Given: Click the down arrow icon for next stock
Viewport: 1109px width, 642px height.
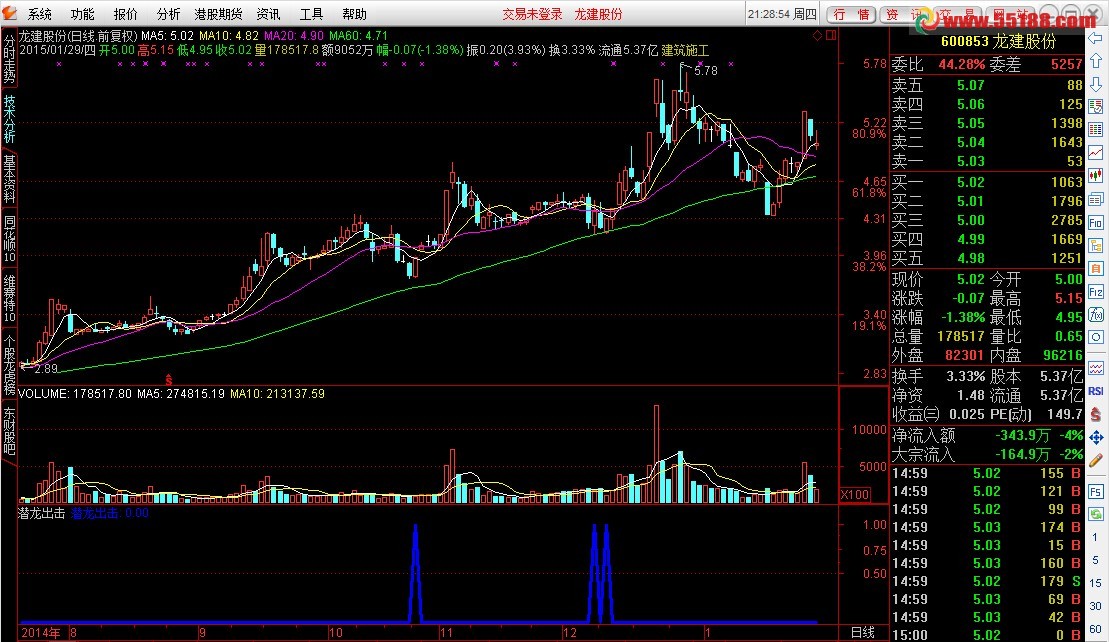Looking at the screenshot, I should pos(1096,84).
